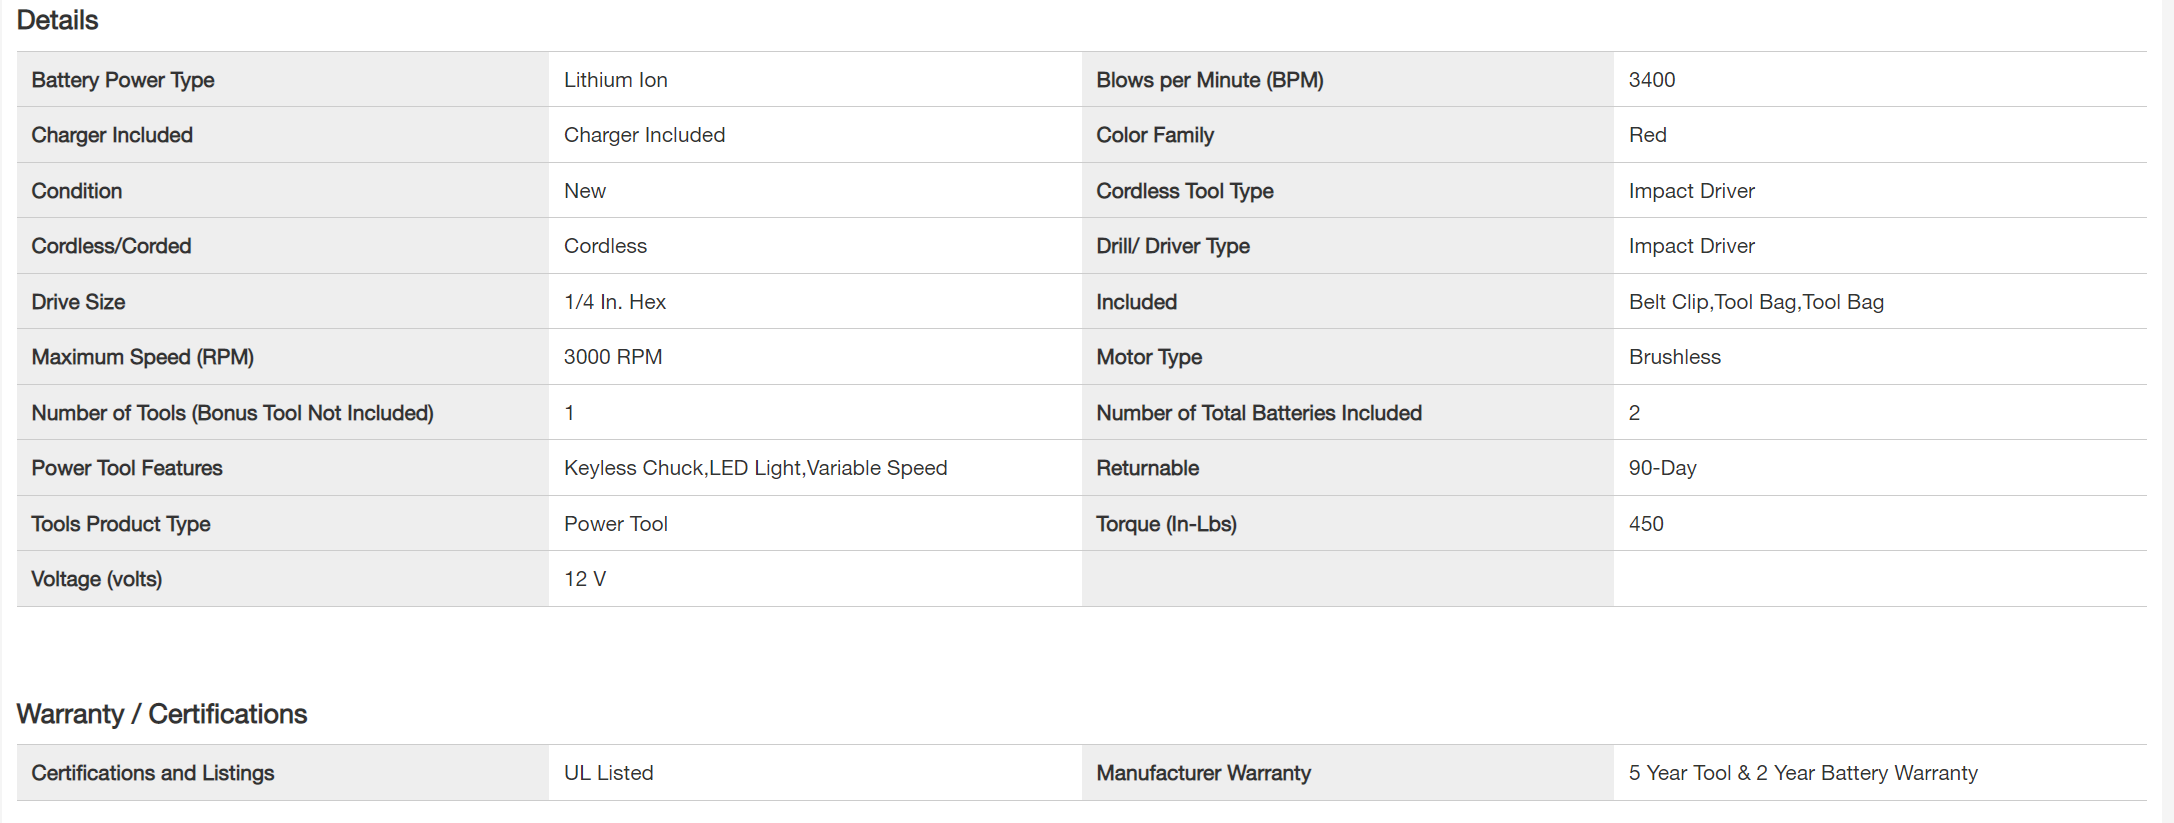Select the Brushless value
Screen dimensions: 2174x823
(1674, 357)
